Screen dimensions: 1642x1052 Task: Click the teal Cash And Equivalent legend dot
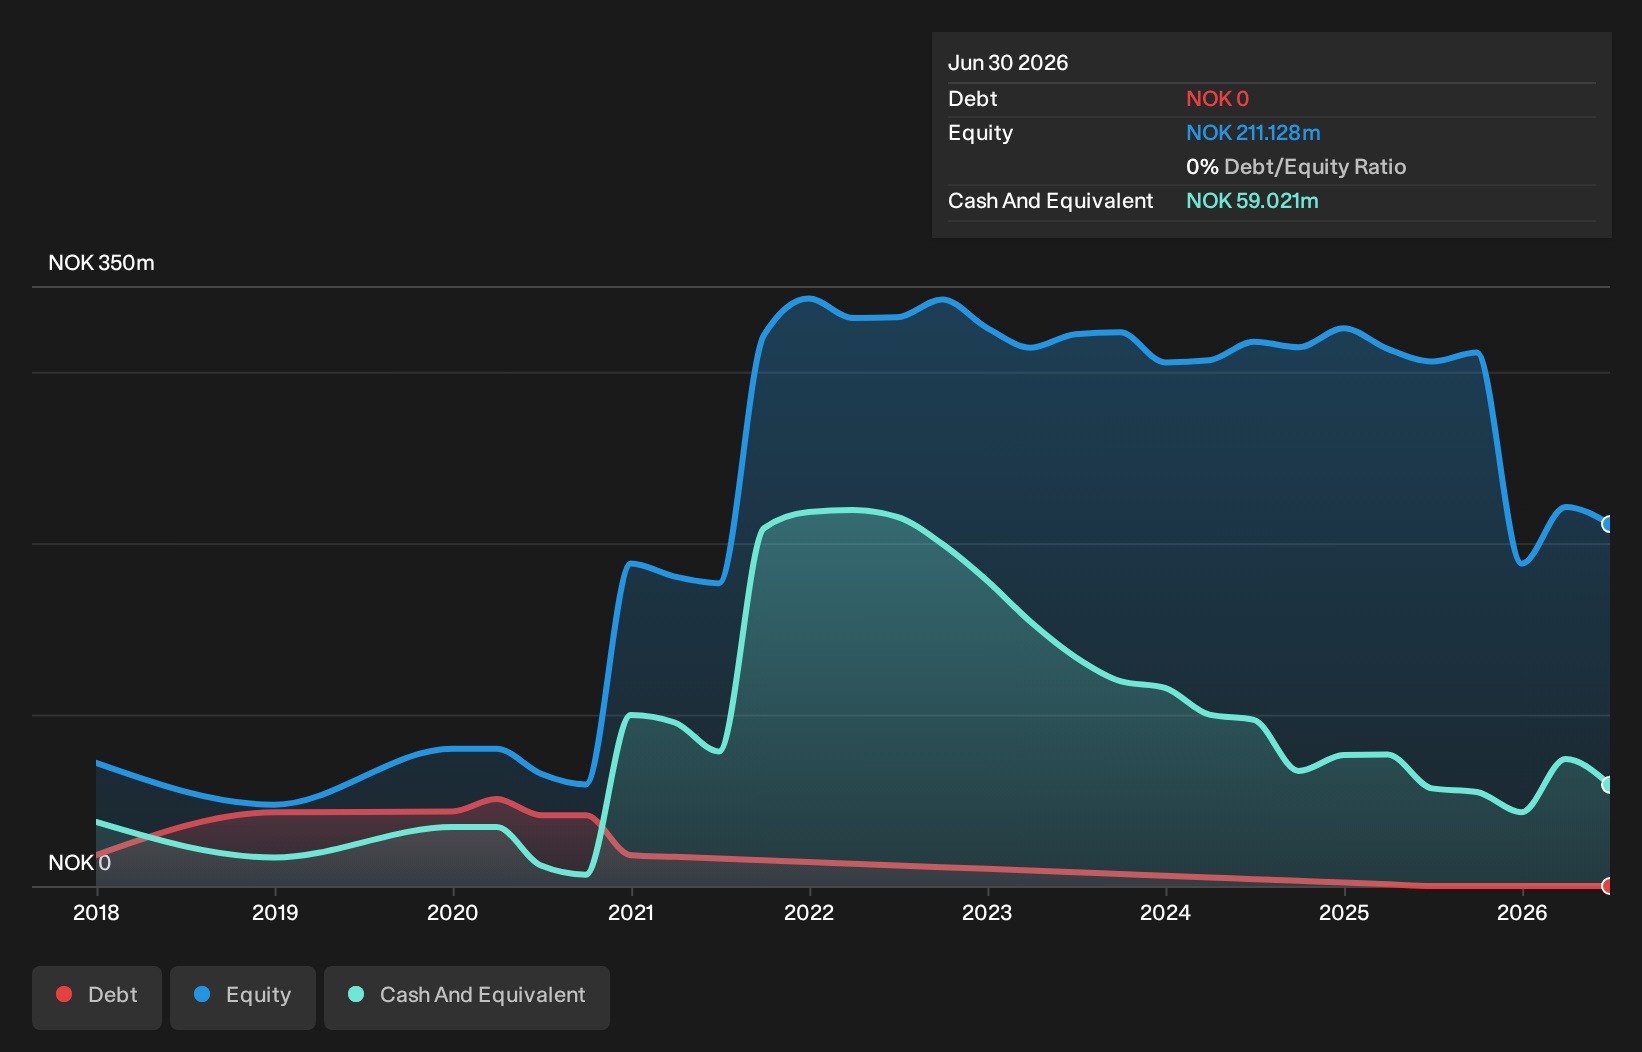tap(356, 994)
